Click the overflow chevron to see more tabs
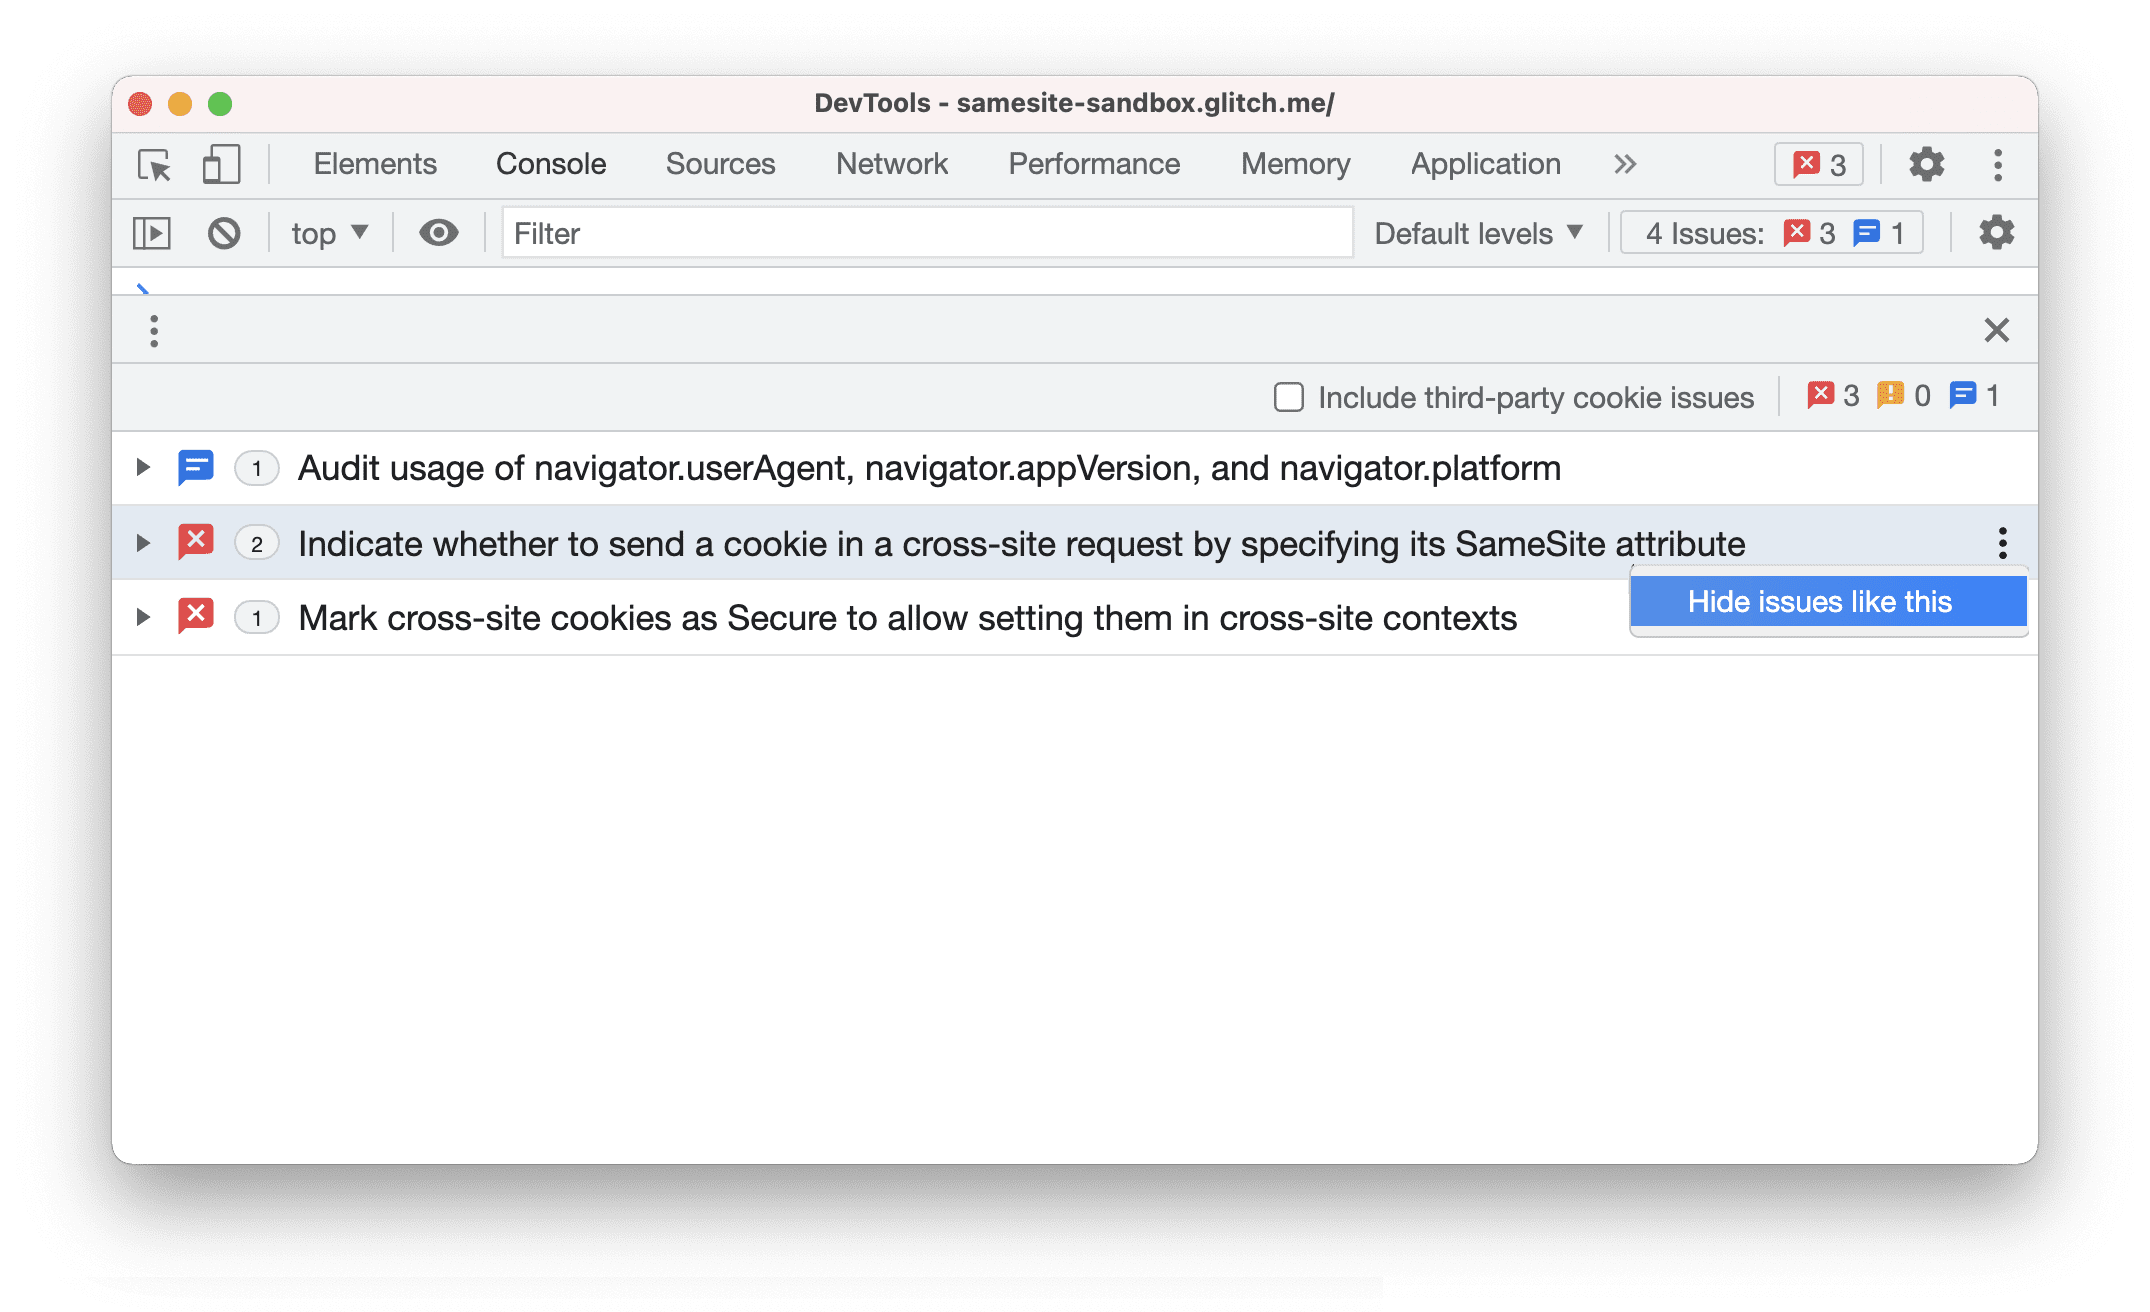This screenshot has height=1312, width=2150. (1622, 163)
